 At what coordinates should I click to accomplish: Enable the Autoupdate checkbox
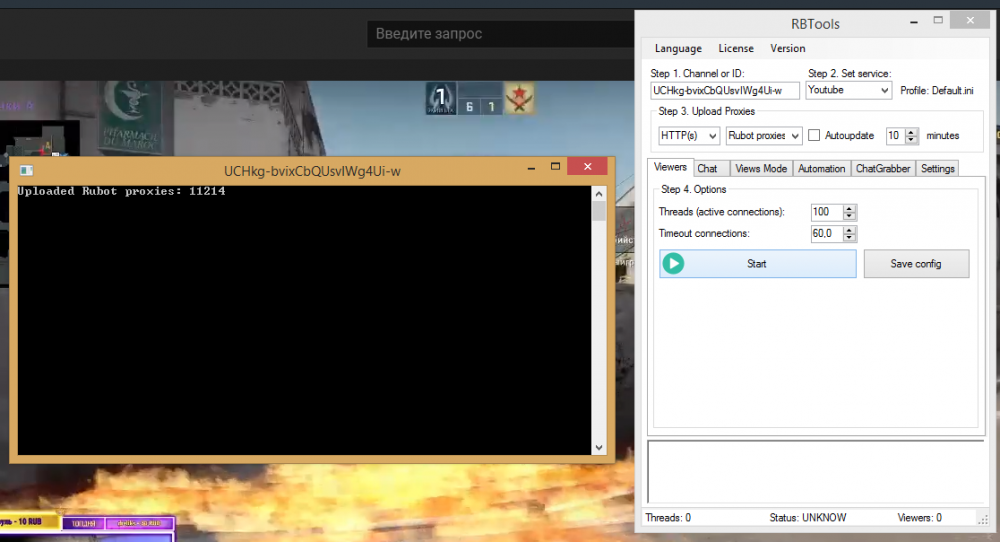point(814,135)
